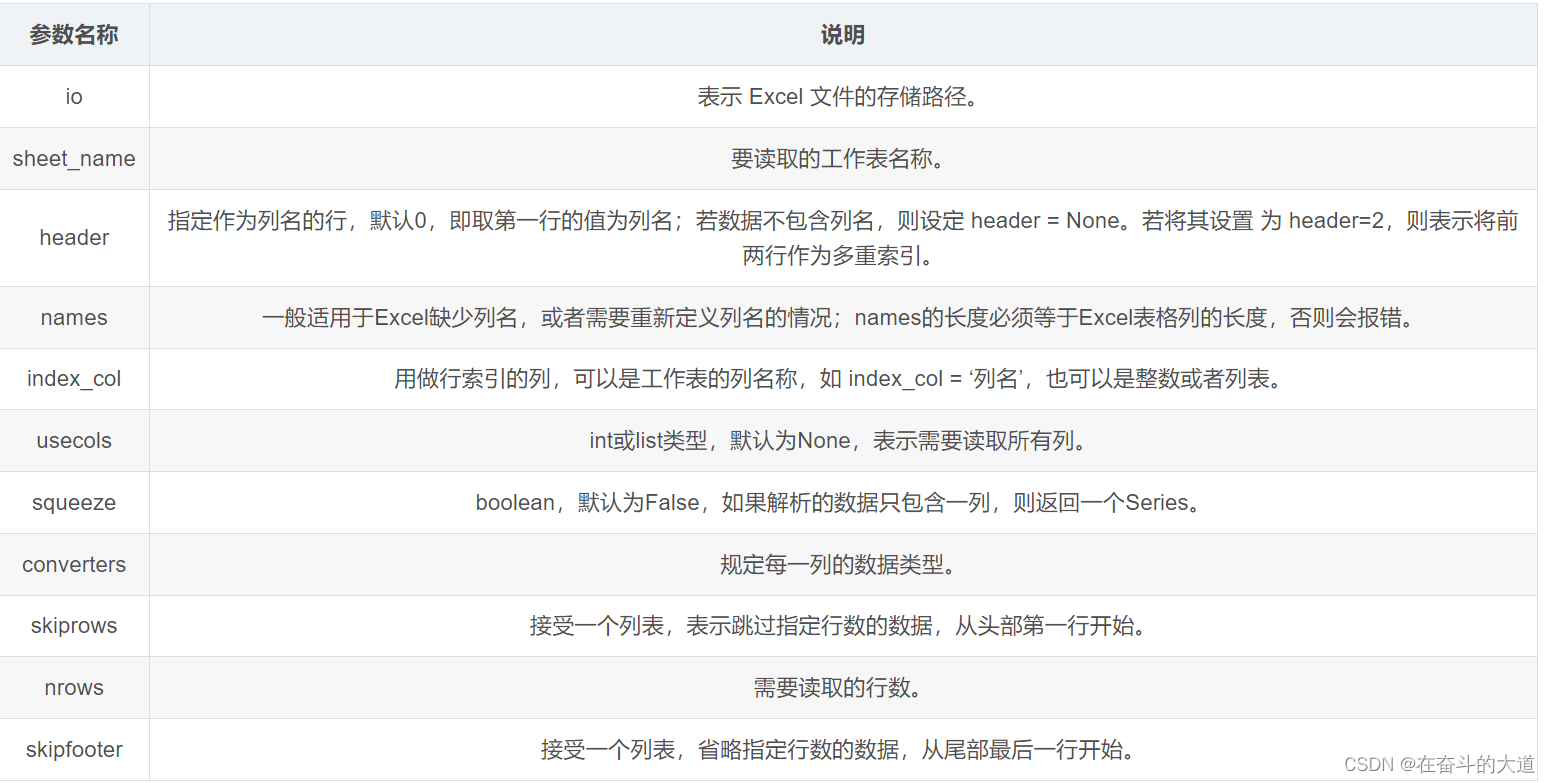The image size is (1550, 783).
Task: Select description 'boolean，默认为False'
Action: tap(843, 503)
